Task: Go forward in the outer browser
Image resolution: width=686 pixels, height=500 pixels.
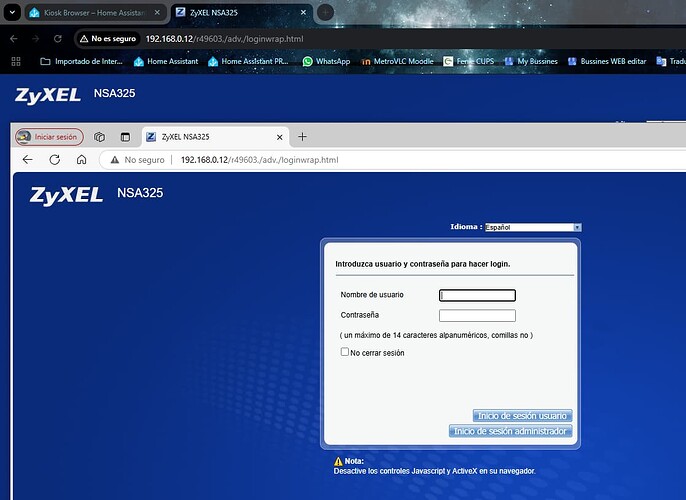Action: point(35,38)
